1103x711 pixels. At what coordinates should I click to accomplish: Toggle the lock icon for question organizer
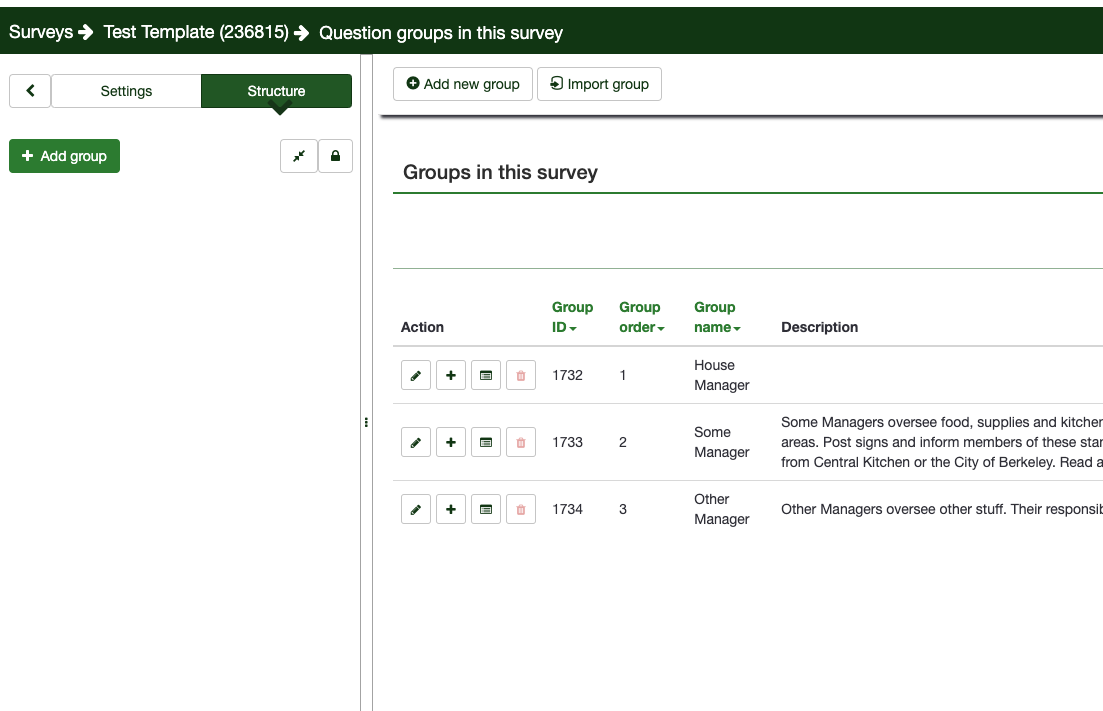point(335,156)
